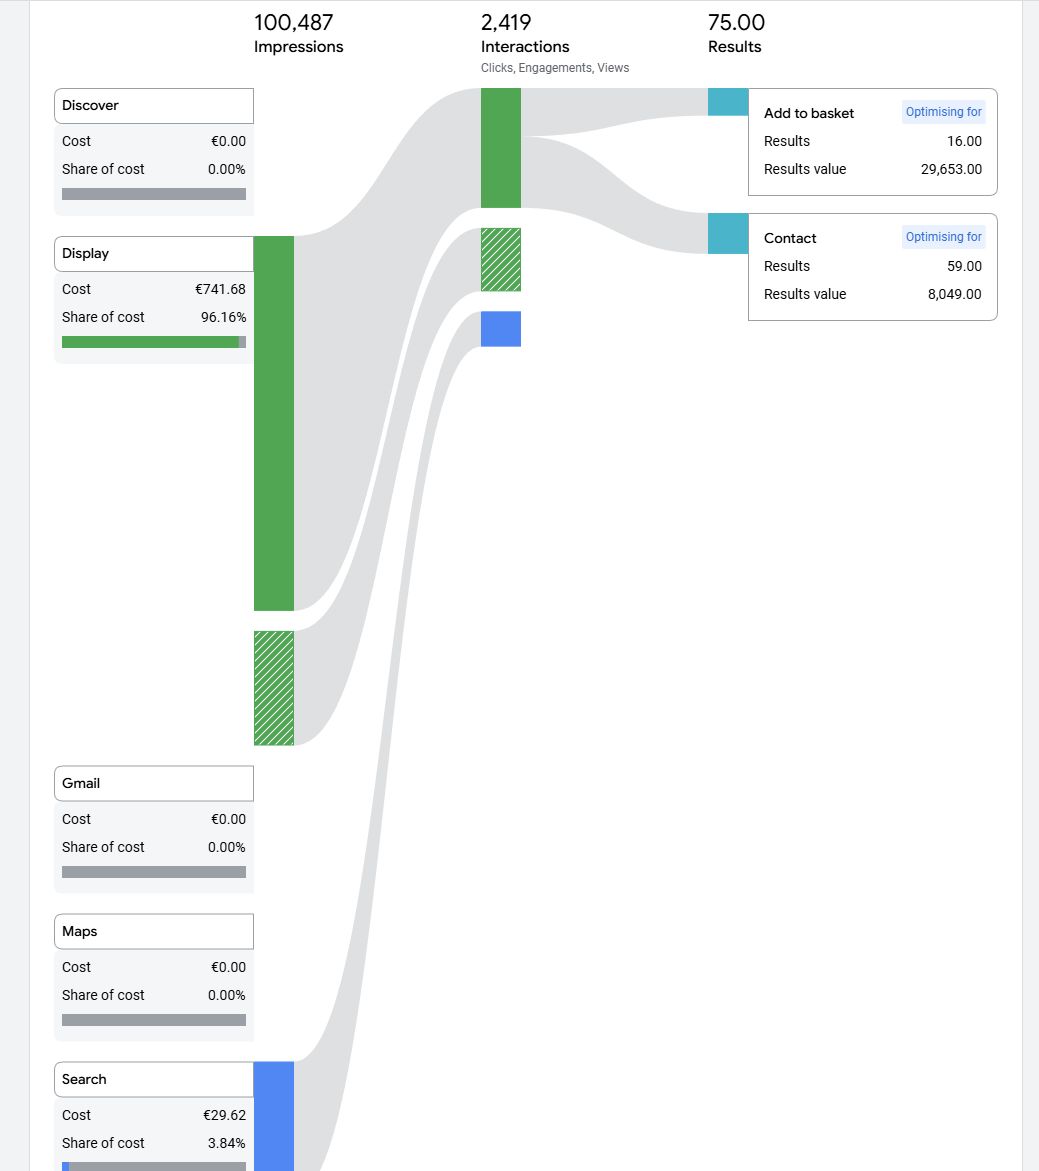Click the teal Add to basket results bar
This screenshot has height=1171, width=1039.
pos(728,102)
